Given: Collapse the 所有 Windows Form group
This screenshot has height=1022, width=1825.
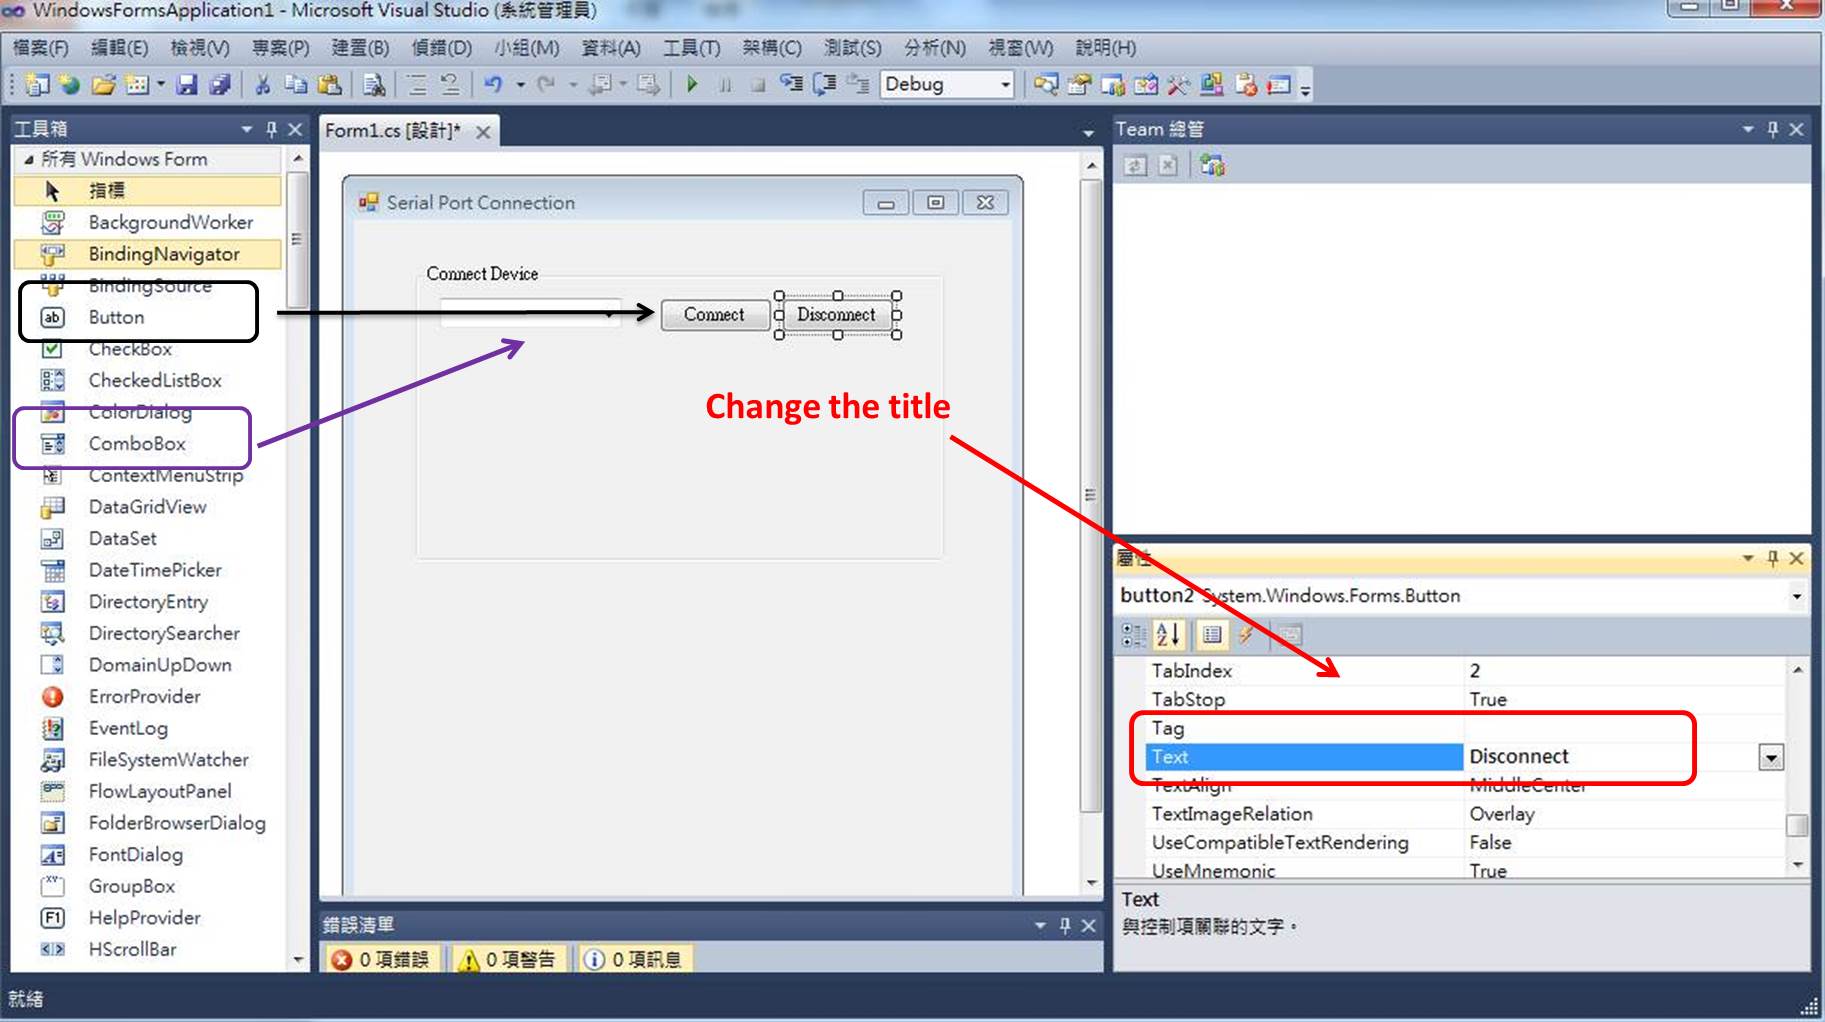Looking at the screenshot, I should pyautogui.click(x=29, y=159).
